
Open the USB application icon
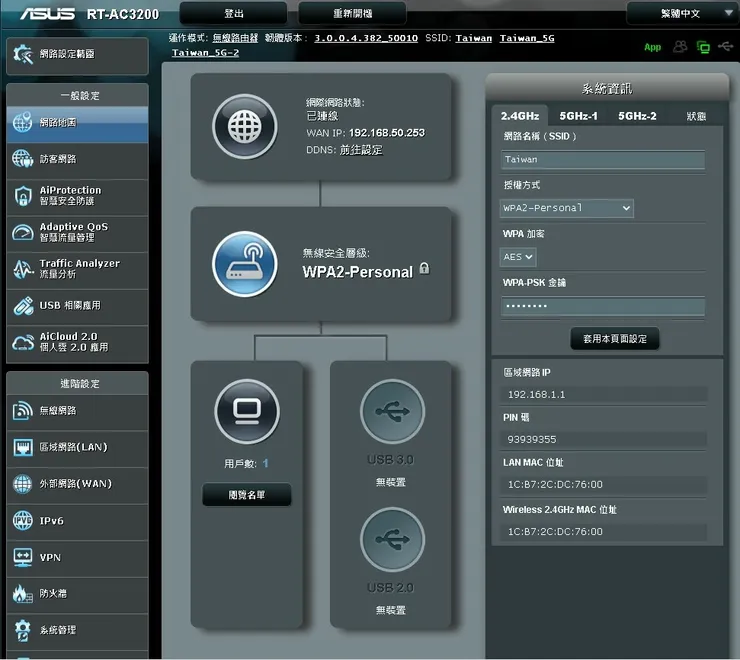click(23, 305)
